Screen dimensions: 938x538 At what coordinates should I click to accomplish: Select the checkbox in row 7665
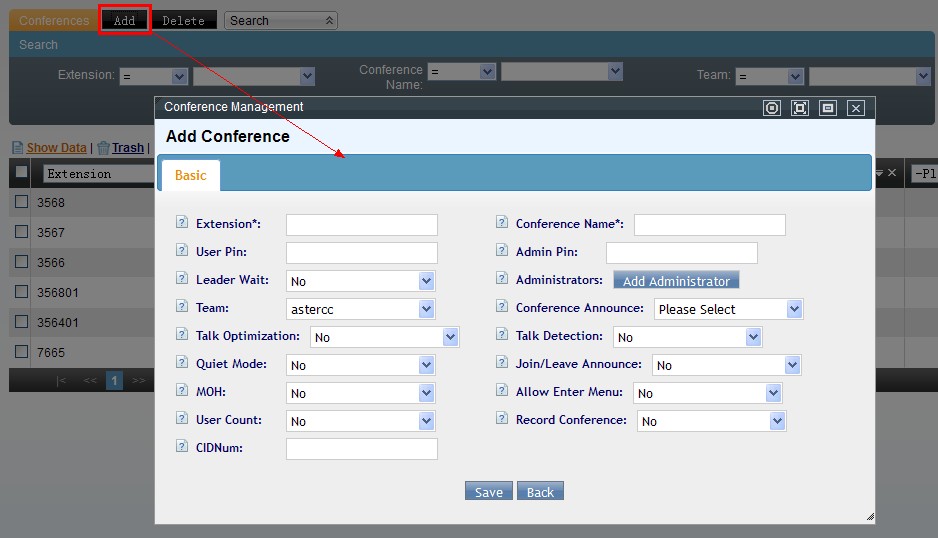click(x=21, y=352)
